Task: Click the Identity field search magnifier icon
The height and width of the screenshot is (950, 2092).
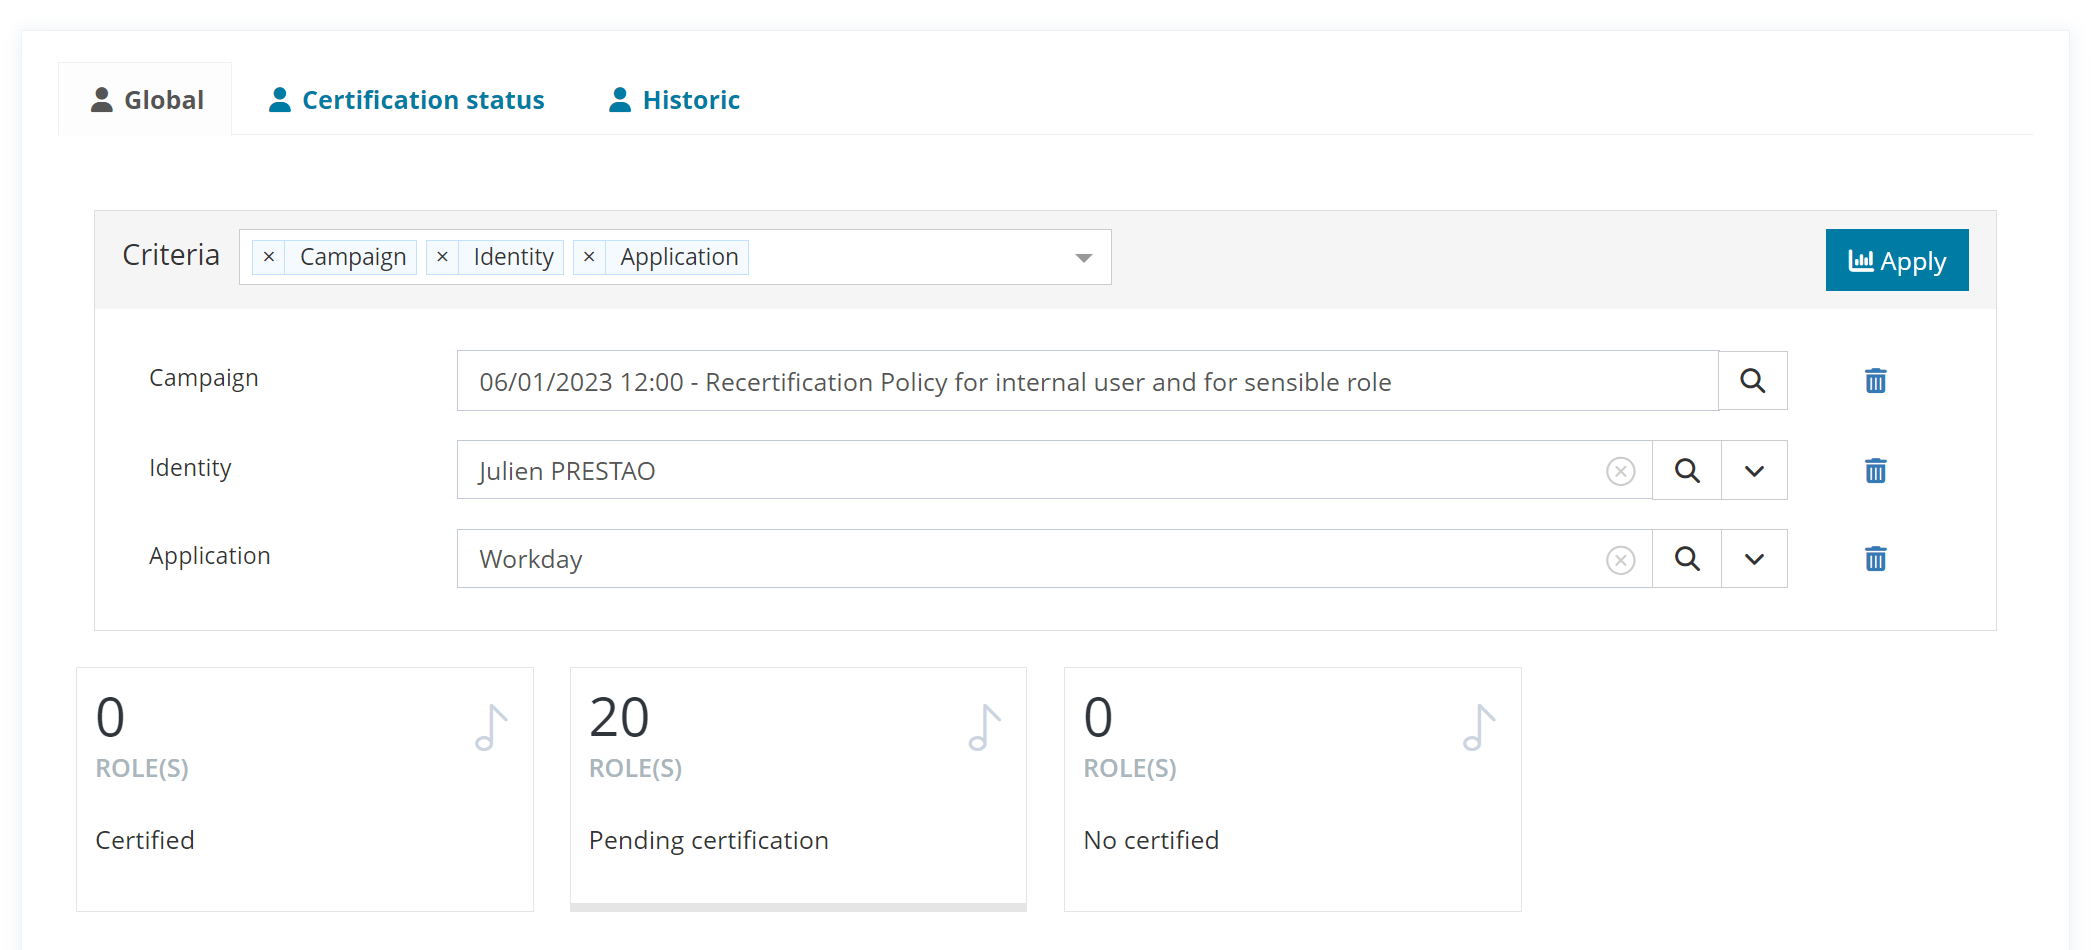Action: point(1687,471)
